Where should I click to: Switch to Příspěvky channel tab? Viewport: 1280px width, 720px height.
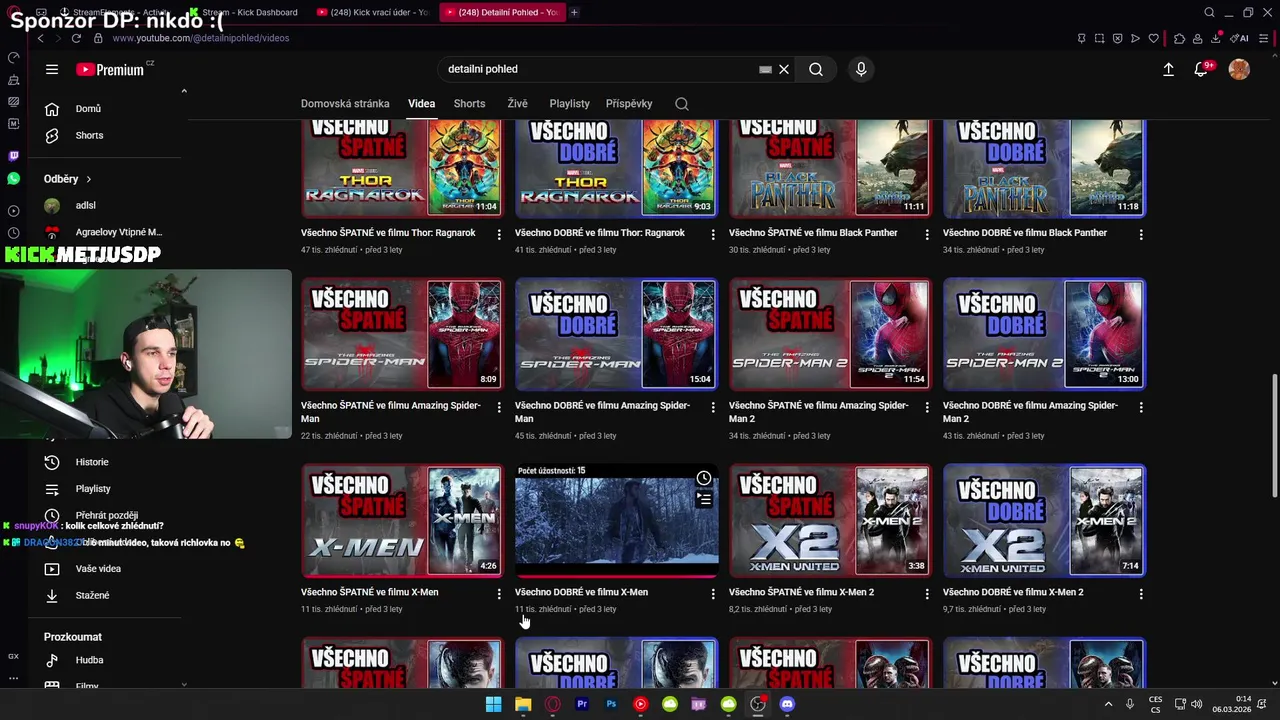[629, 104]
